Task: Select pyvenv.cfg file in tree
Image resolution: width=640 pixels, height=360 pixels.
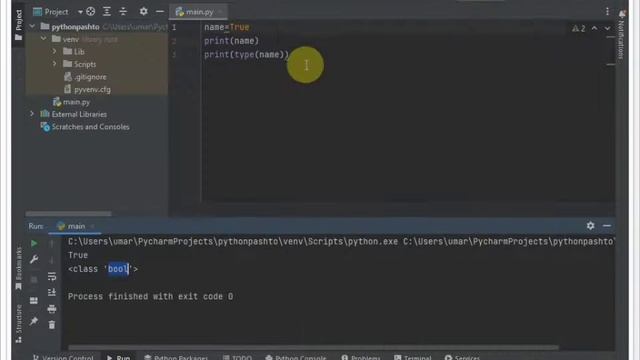Action: (x=87, y=89)
